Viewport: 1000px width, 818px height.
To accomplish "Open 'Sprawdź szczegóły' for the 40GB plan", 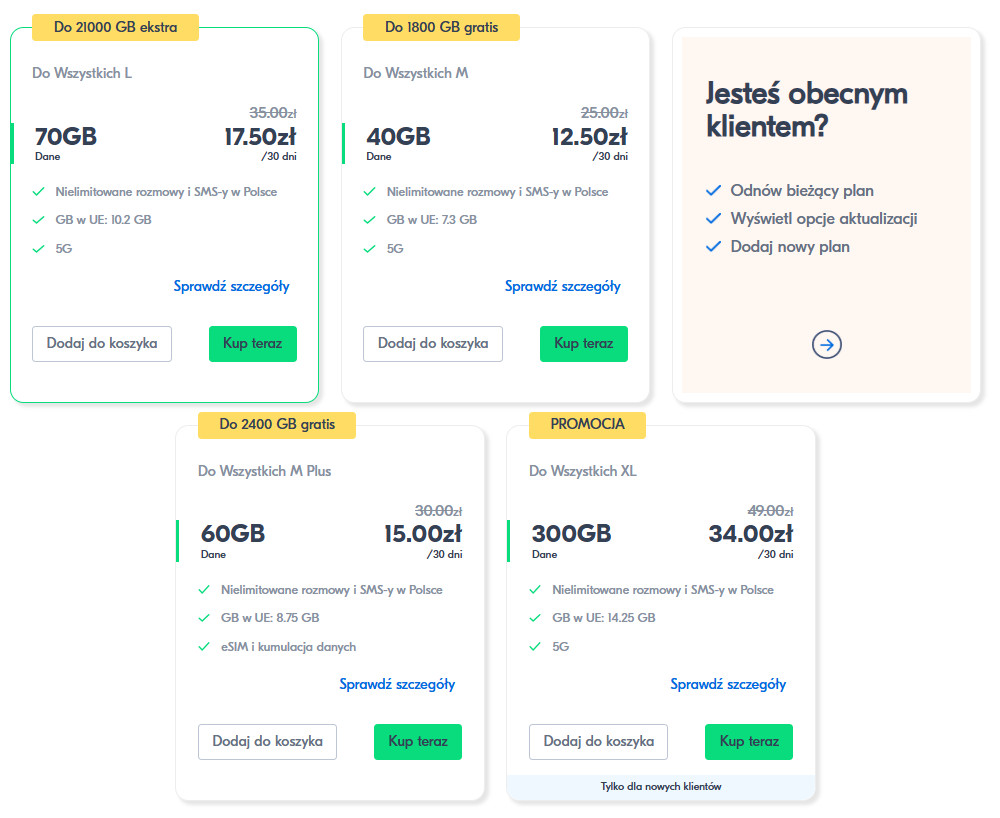I will tap(562, 287).
